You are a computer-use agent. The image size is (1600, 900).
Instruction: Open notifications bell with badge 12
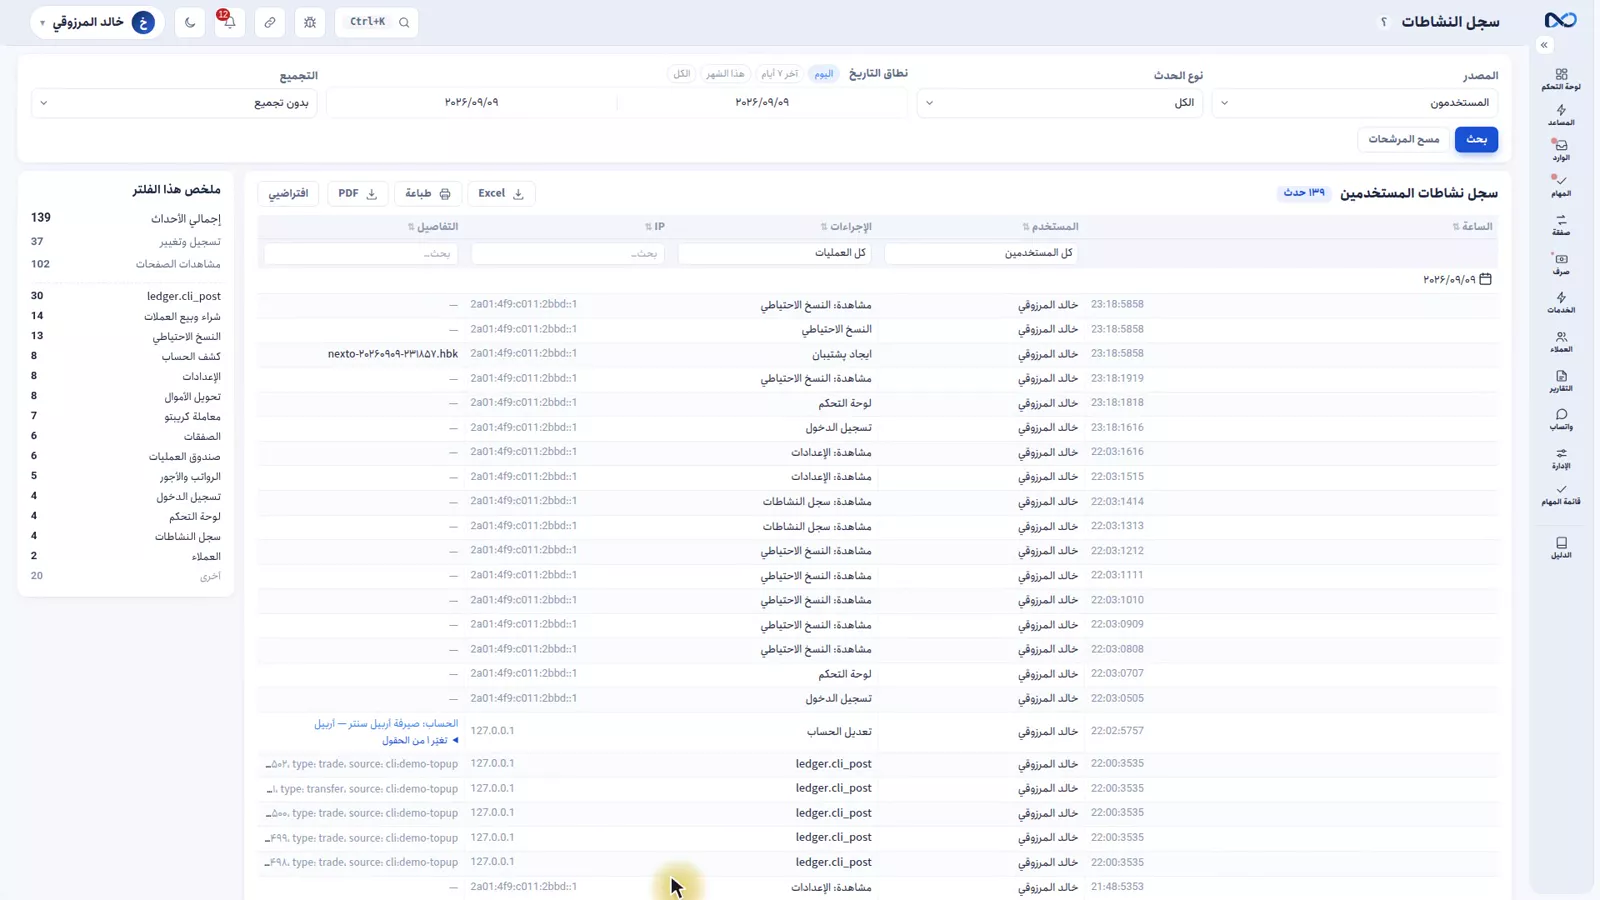tap(229, 22)
